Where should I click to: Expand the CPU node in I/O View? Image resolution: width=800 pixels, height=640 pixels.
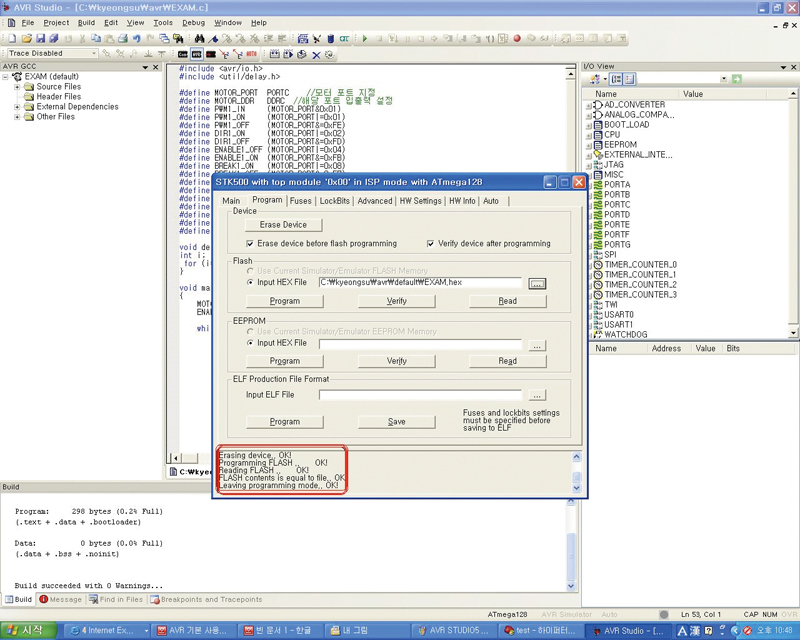[x=589, y=135]
